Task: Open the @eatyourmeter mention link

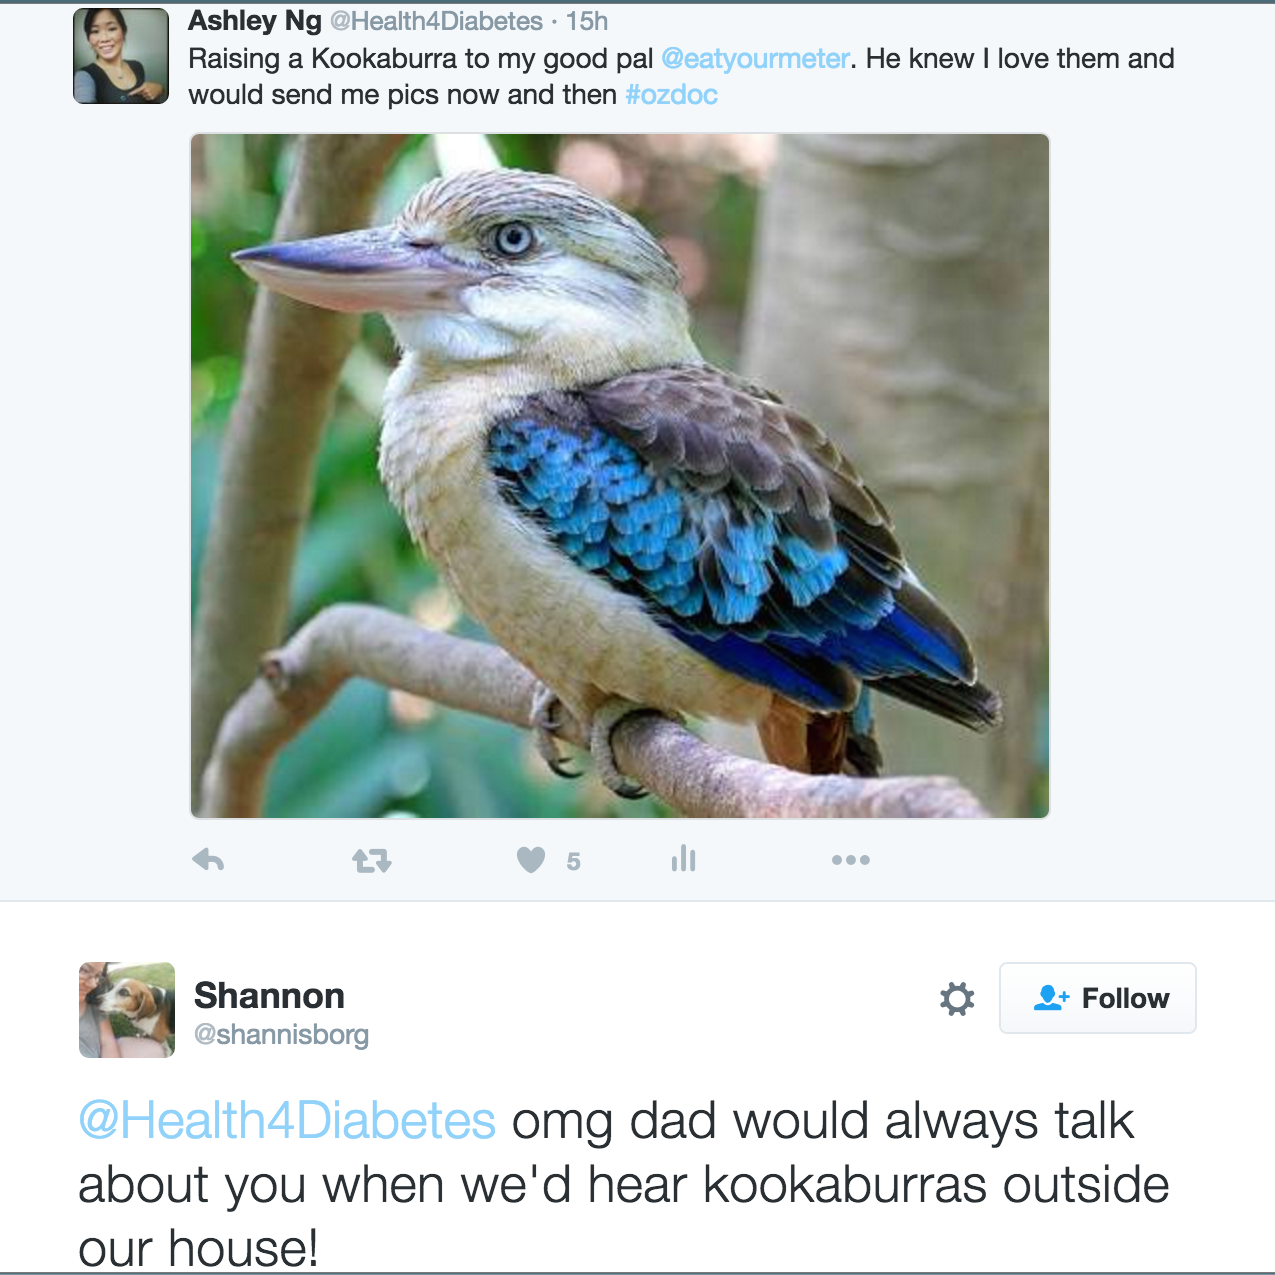Action: tap(756, 59)
